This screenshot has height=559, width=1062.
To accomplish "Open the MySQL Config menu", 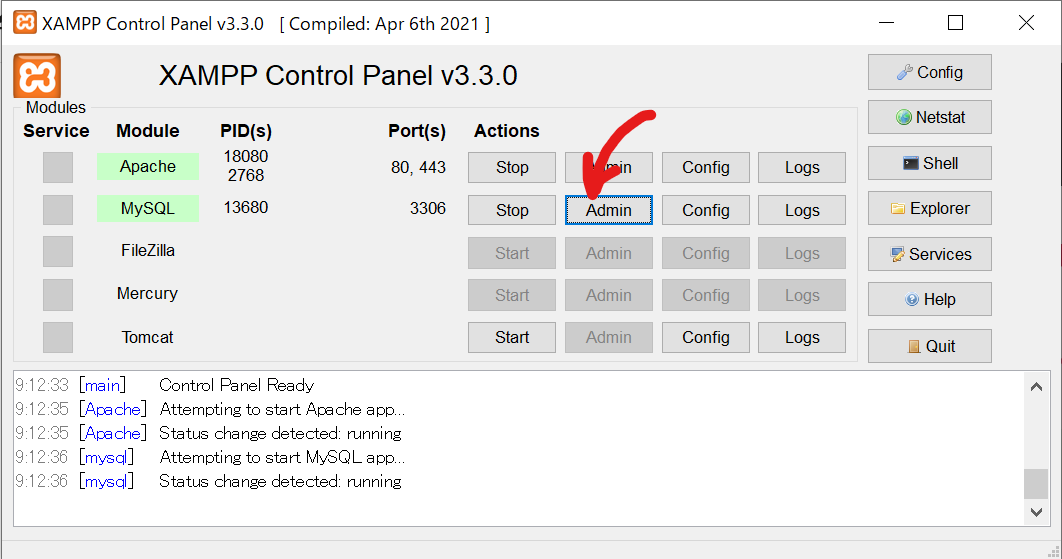I will point(706,210).
